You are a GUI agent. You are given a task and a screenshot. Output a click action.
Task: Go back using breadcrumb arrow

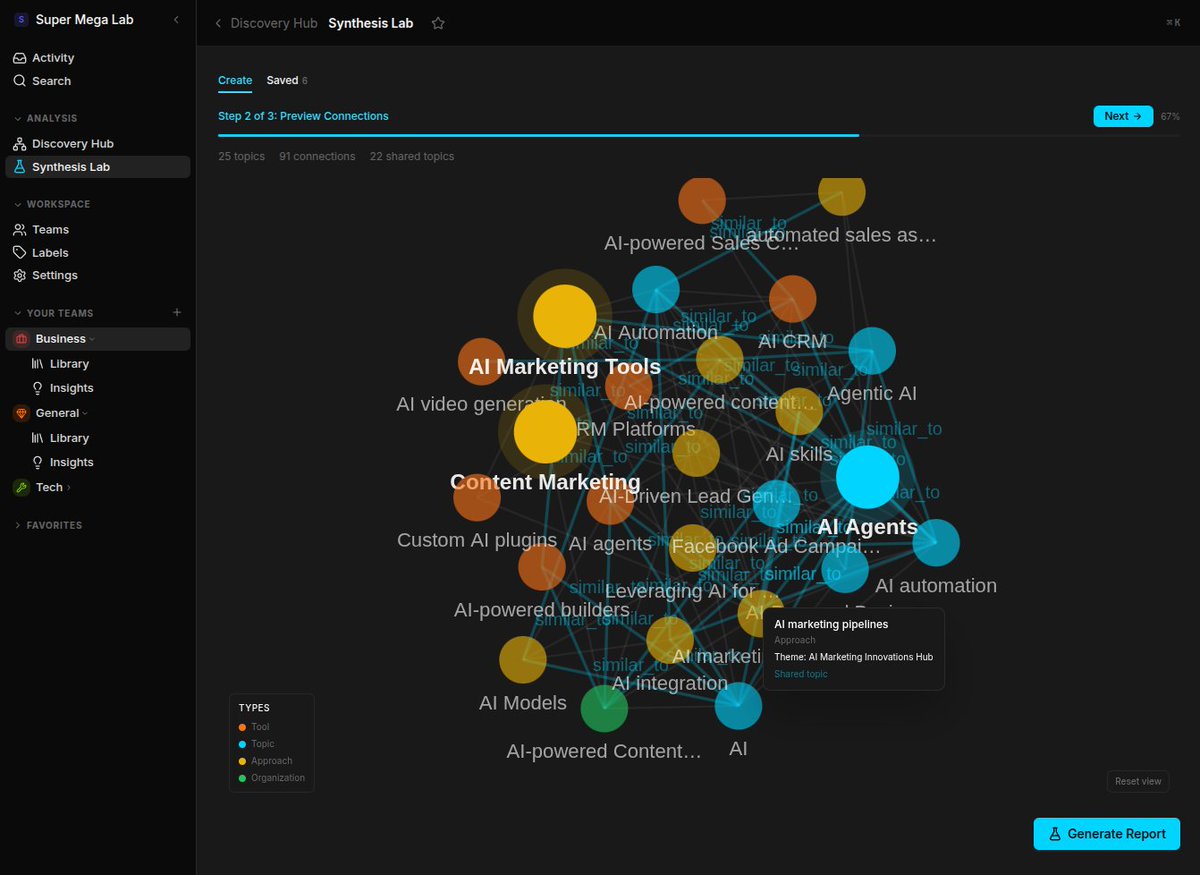pyautogui.click(x=219, y=23)
